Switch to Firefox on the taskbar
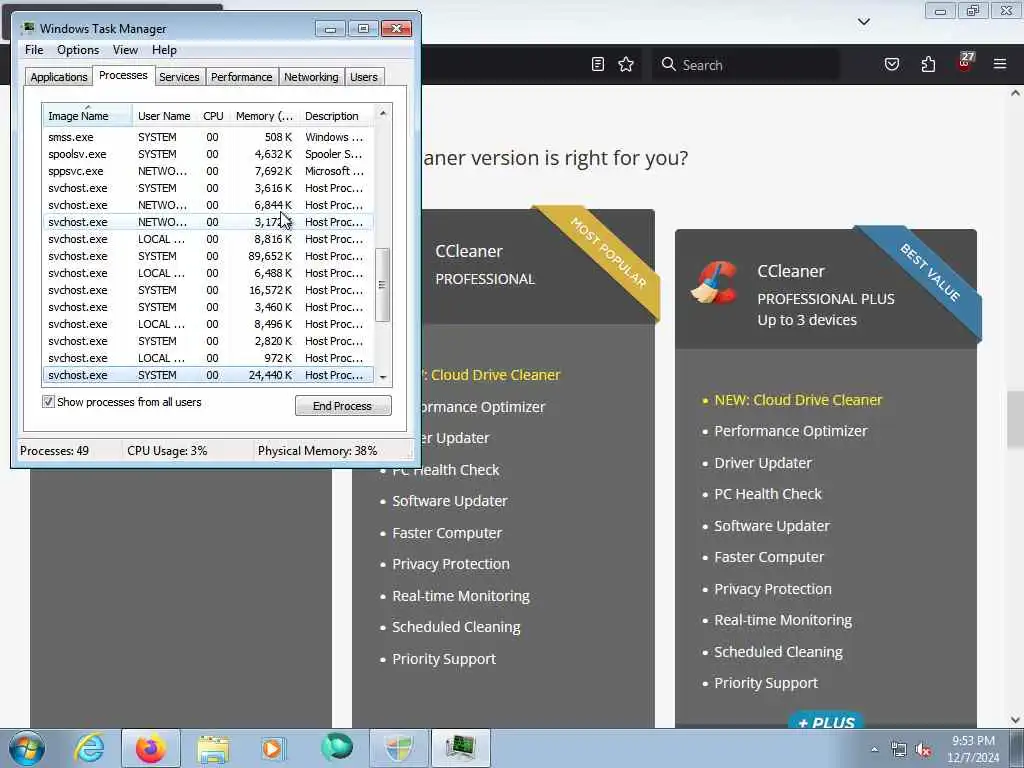1024x768 pixels. pyautogui.click(x=151, y=748)
